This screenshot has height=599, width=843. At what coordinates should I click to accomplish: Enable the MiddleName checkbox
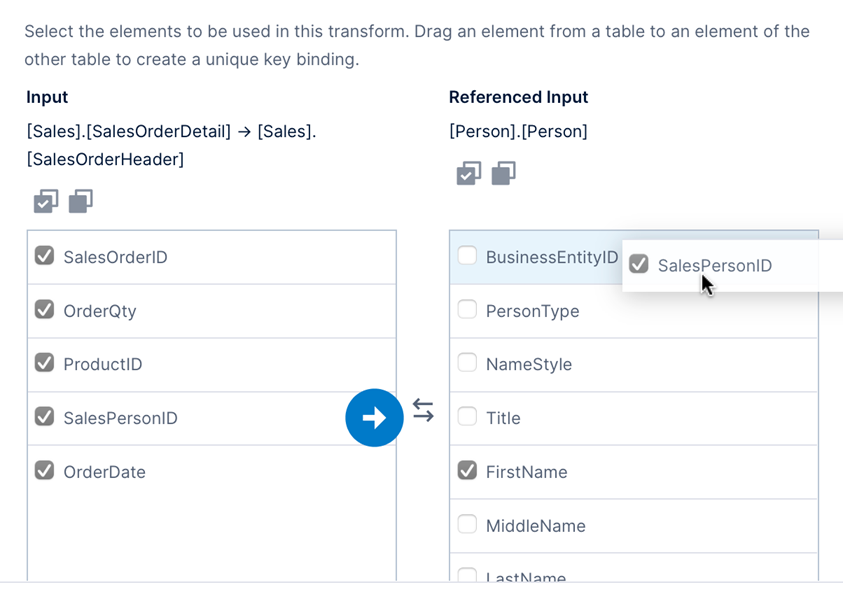tap(467, 525)
